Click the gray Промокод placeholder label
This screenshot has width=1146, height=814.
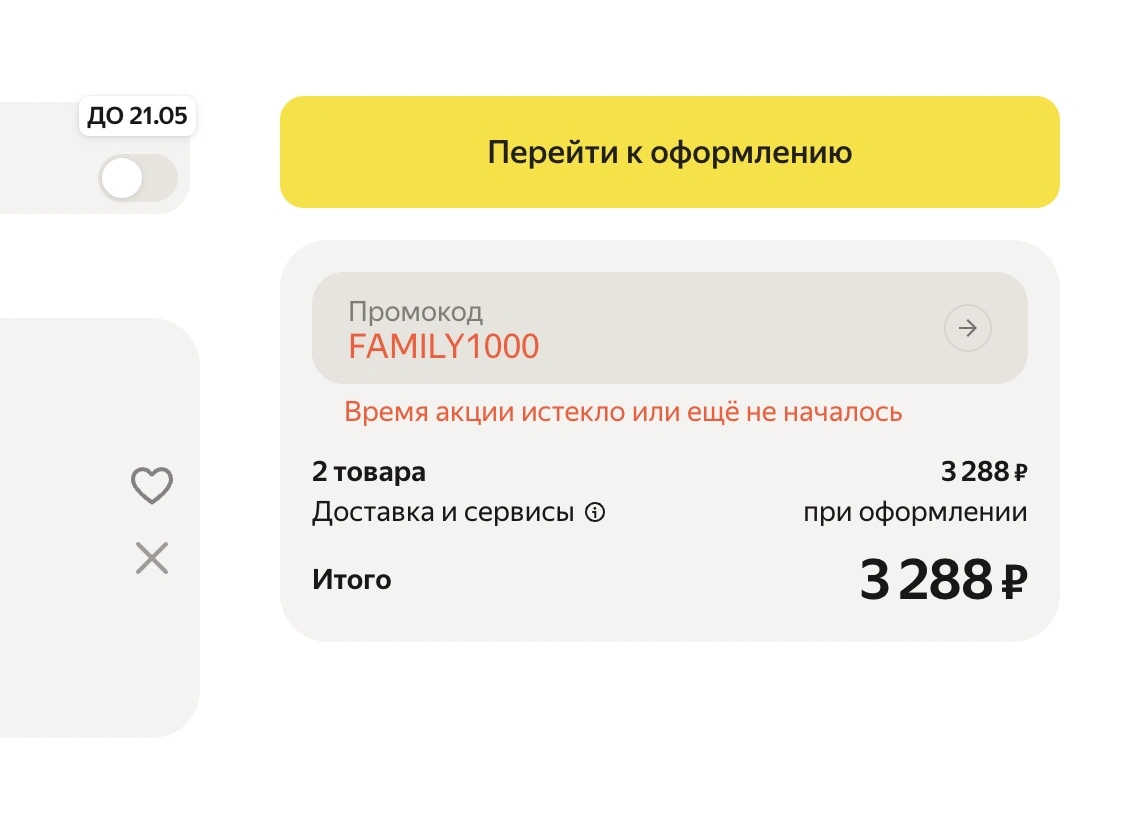click(415, 312)
